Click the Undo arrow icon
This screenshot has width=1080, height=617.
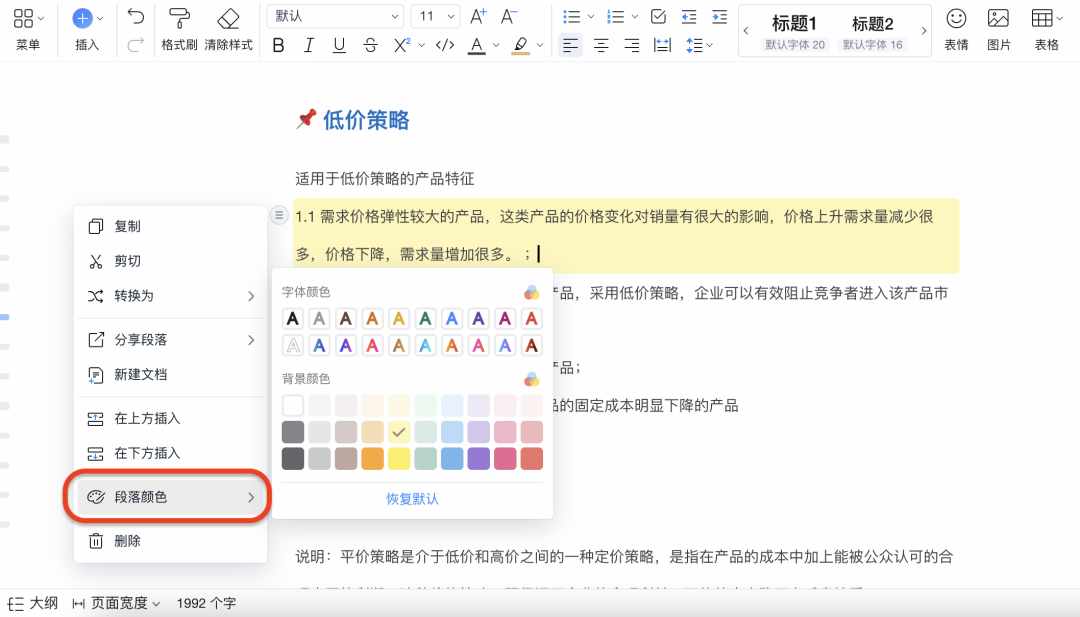tap(136, 17)
